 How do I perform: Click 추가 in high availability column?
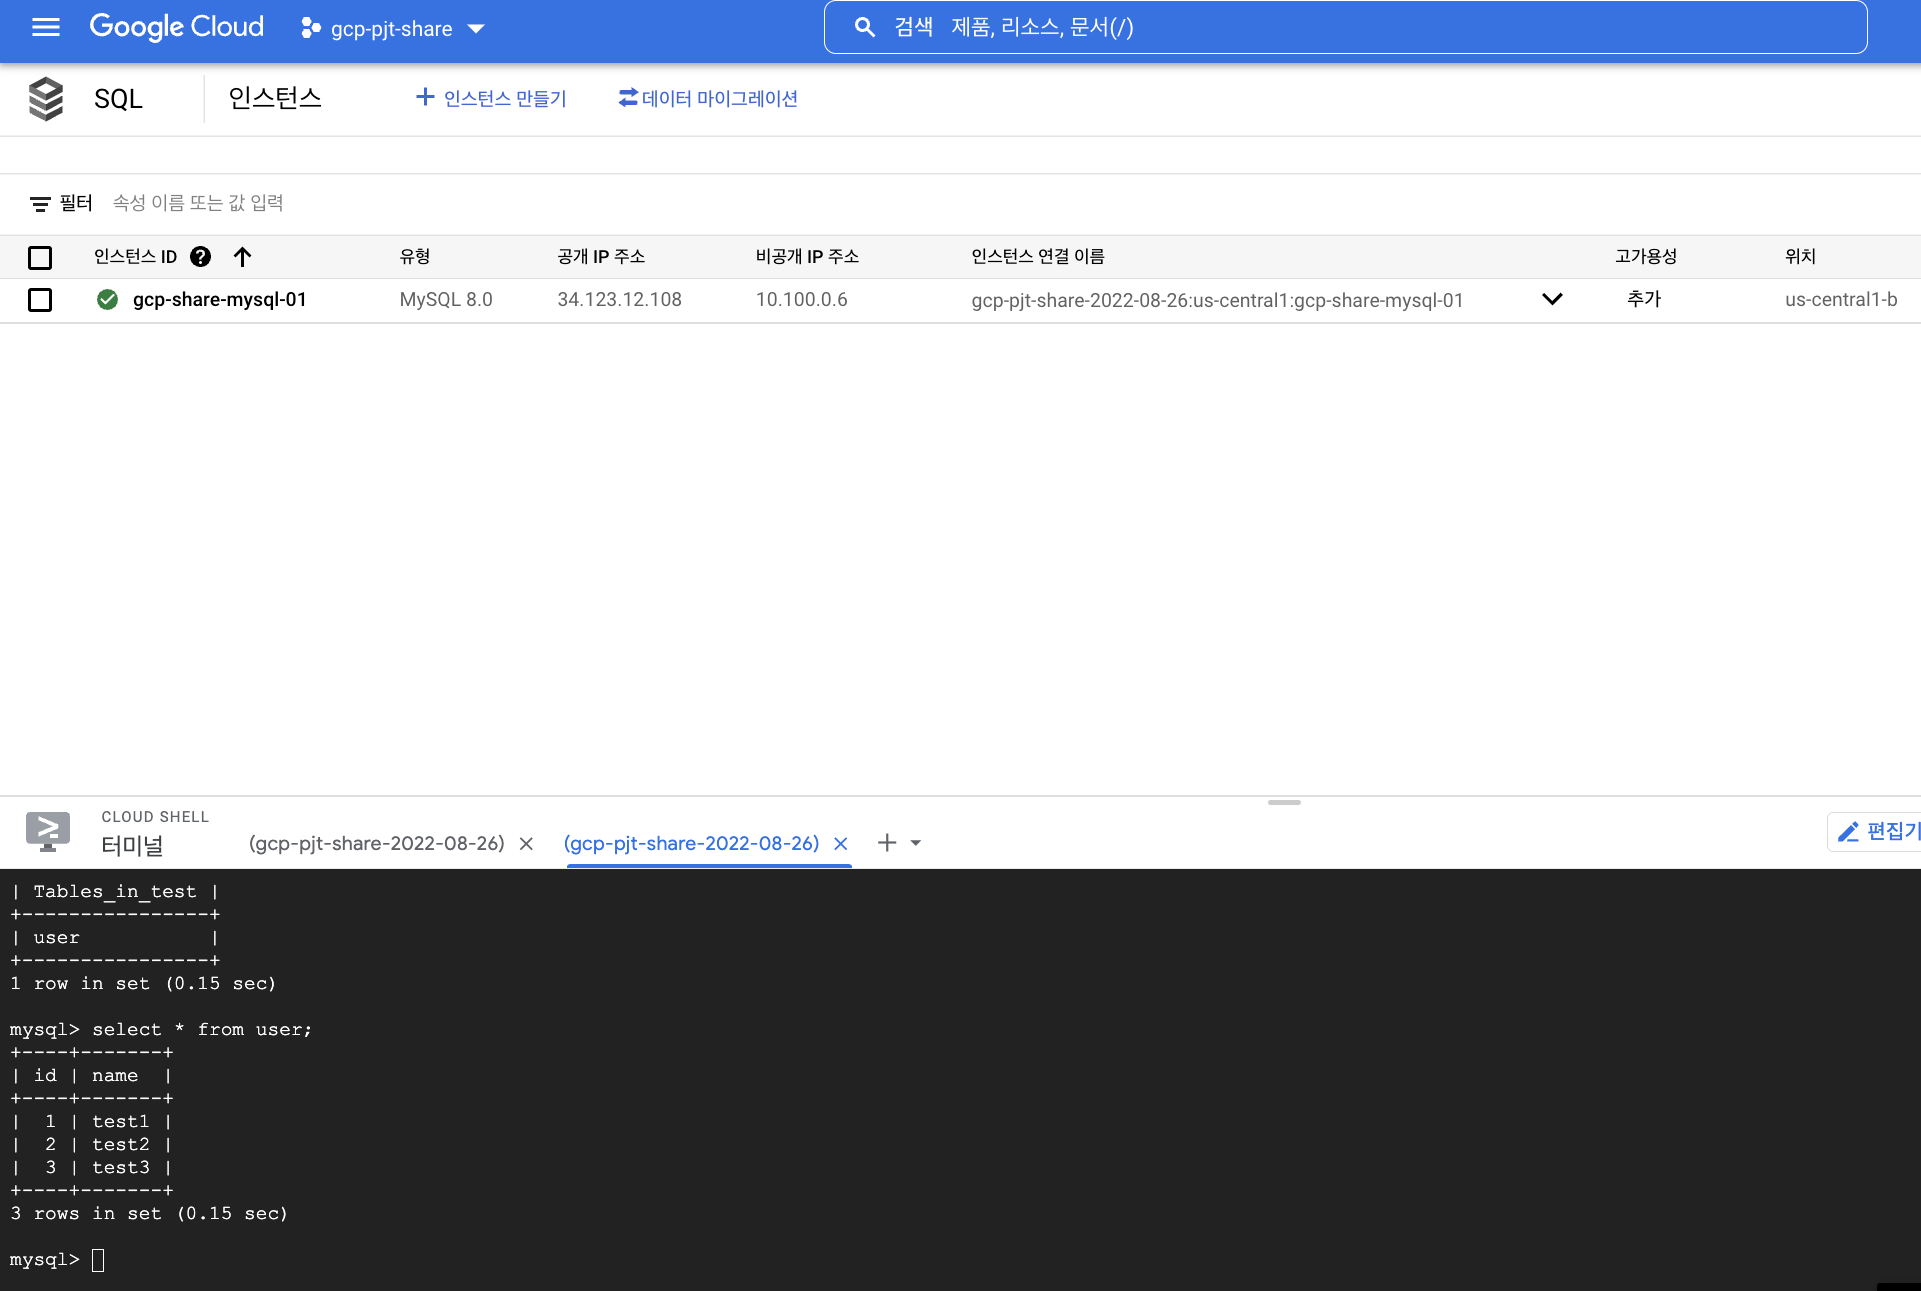tap(1644, 299)
